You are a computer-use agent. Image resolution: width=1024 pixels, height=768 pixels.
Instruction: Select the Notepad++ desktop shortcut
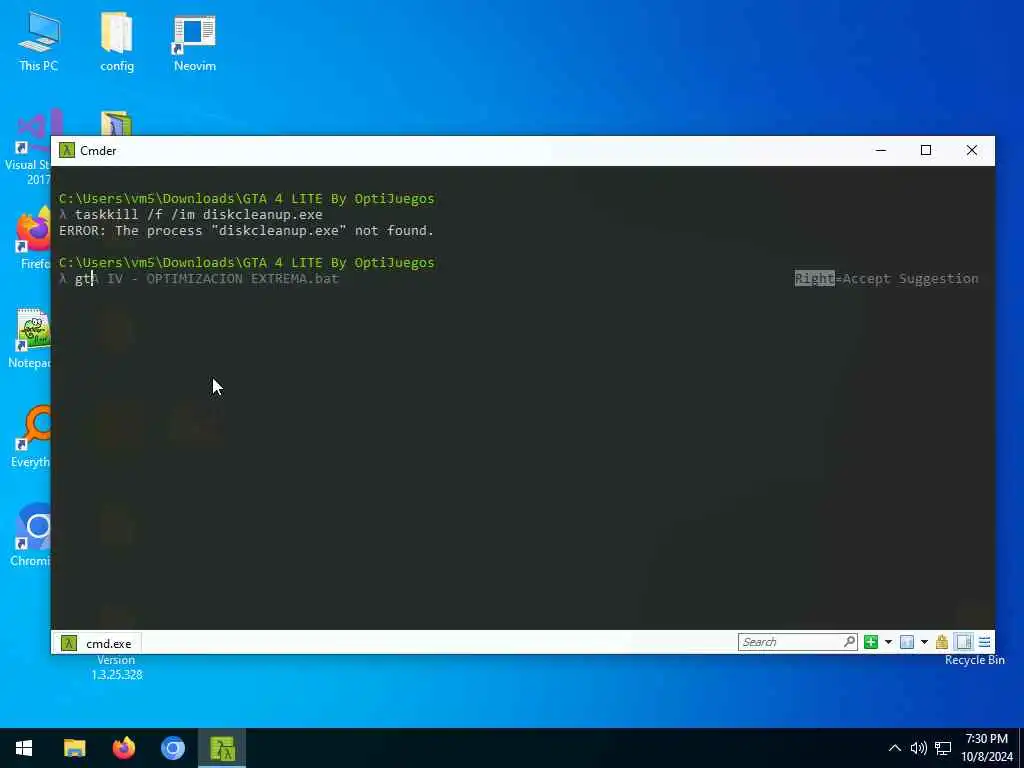[x=29, y=338]
